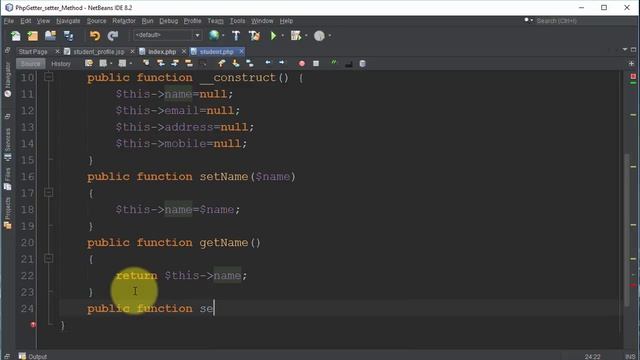Click the green Comment toggle icon
This screenshot has width=640, height=360.
click(334, 62)
